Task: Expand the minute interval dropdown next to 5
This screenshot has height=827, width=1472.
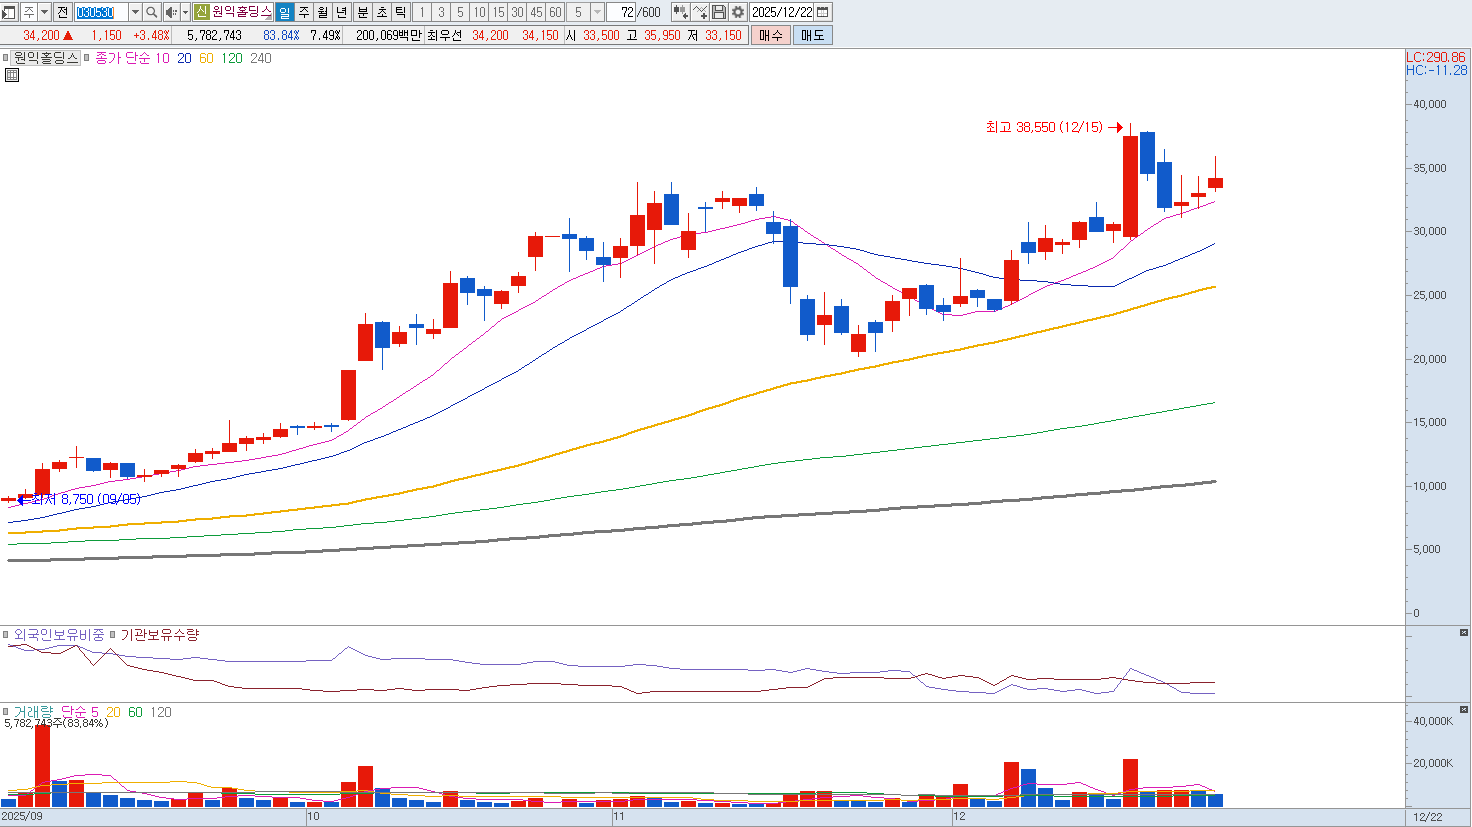Action: [x=597, y=12]
